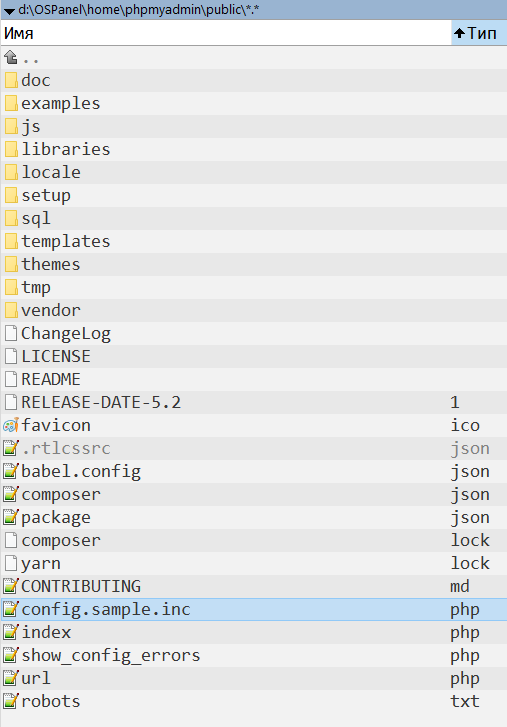The height and width of the screenshot is (727, 507).
Task: Click the composer lock file icon
Action: point(11,540)
